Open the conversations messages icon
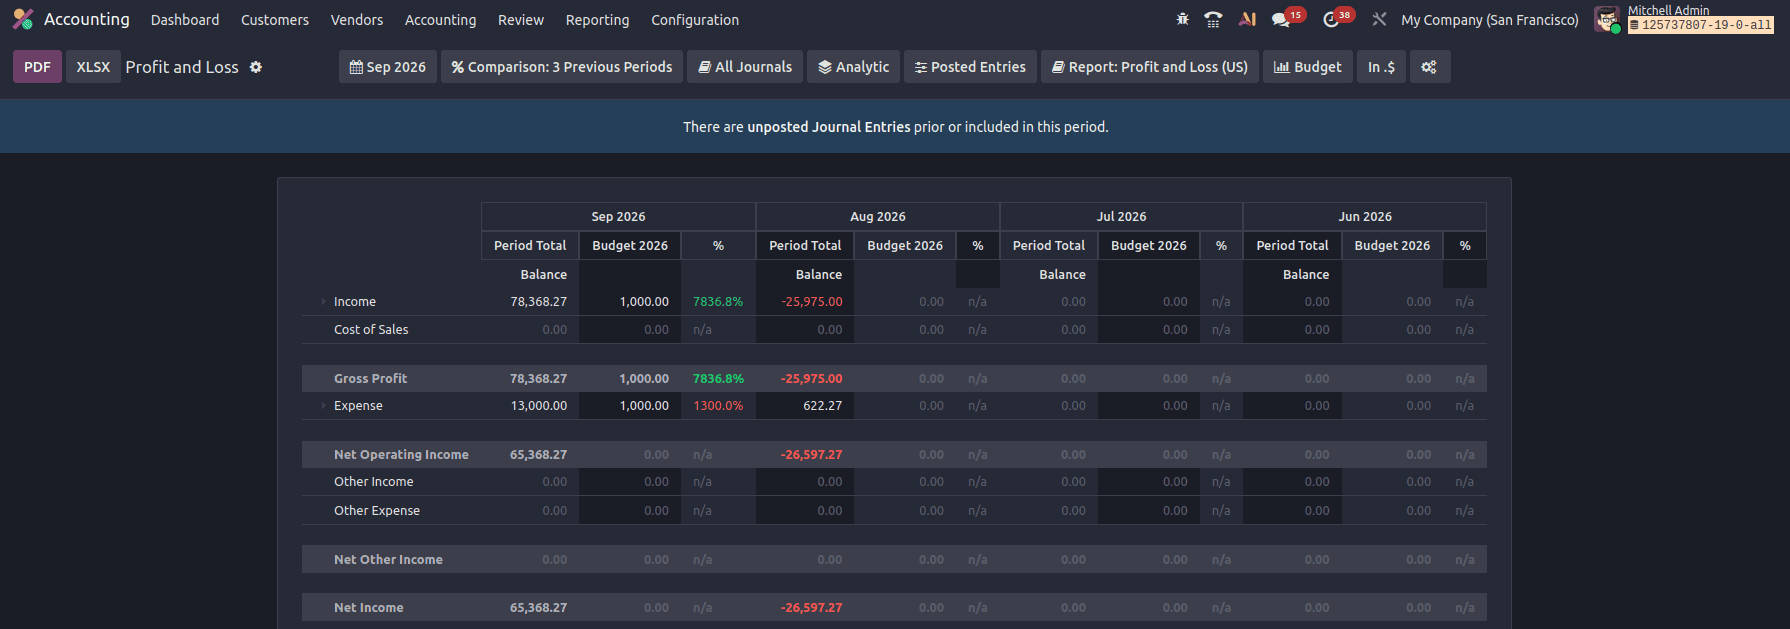The image size is (1790, 629). (x=1281, y=19)
